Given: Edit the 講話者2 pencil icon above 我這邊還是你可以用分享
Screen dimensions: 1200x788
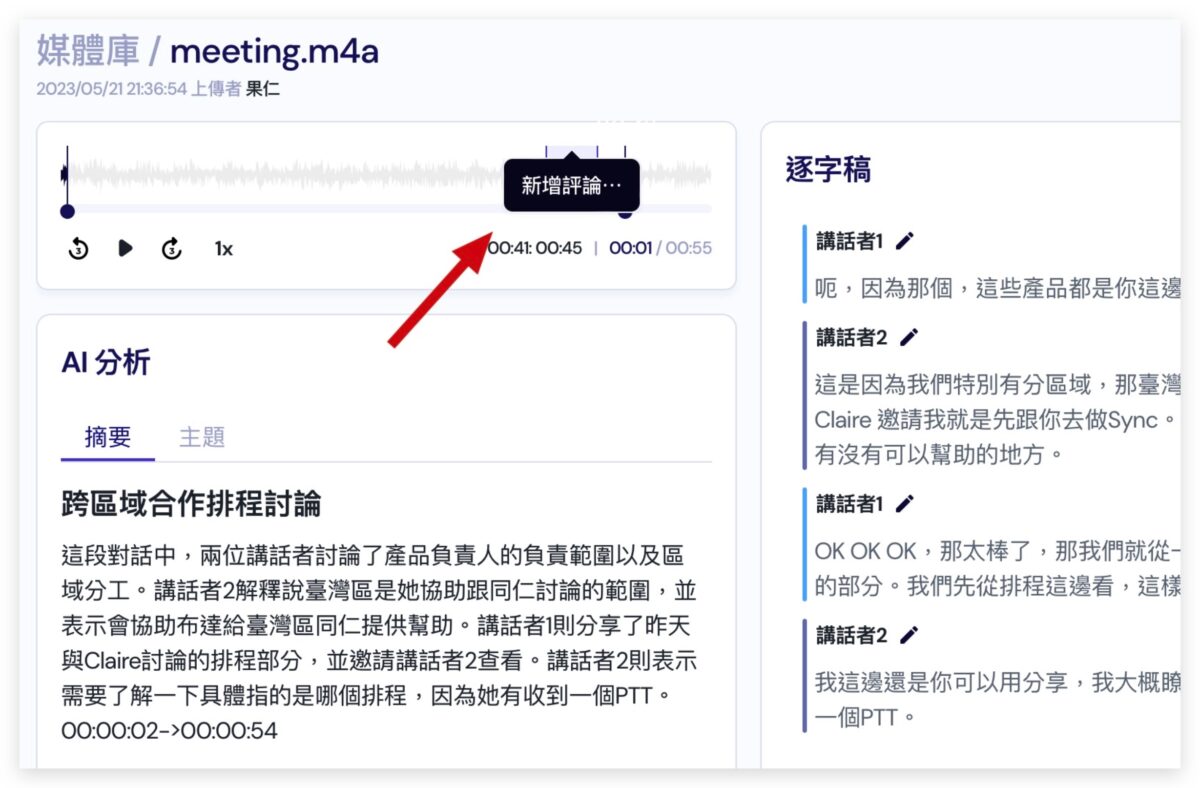Looking at the screenshot, I should click(x=908, y=634).
